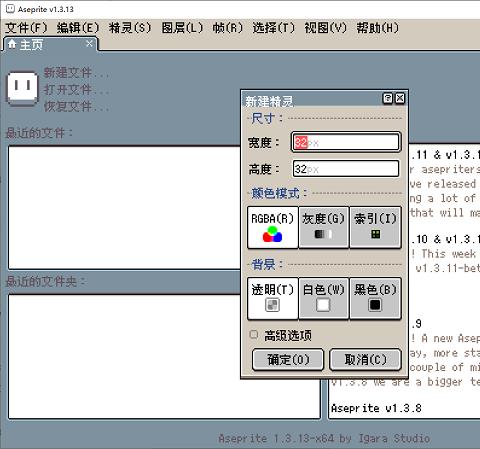The width and height of the screenshot is (480, 449).
Task: Open the 选择(T) menu
Action: click(x=274, y=28)
